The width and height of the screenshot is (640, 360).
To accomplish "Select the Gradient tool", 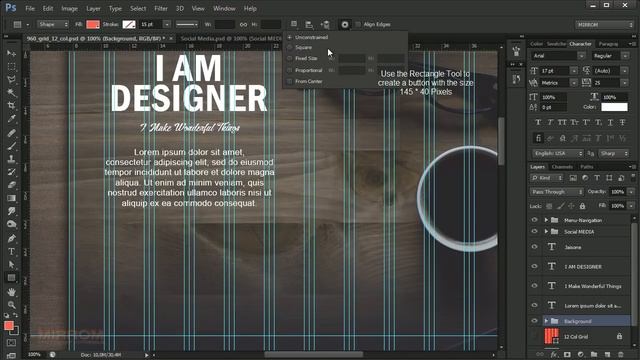I will (11, 198).
